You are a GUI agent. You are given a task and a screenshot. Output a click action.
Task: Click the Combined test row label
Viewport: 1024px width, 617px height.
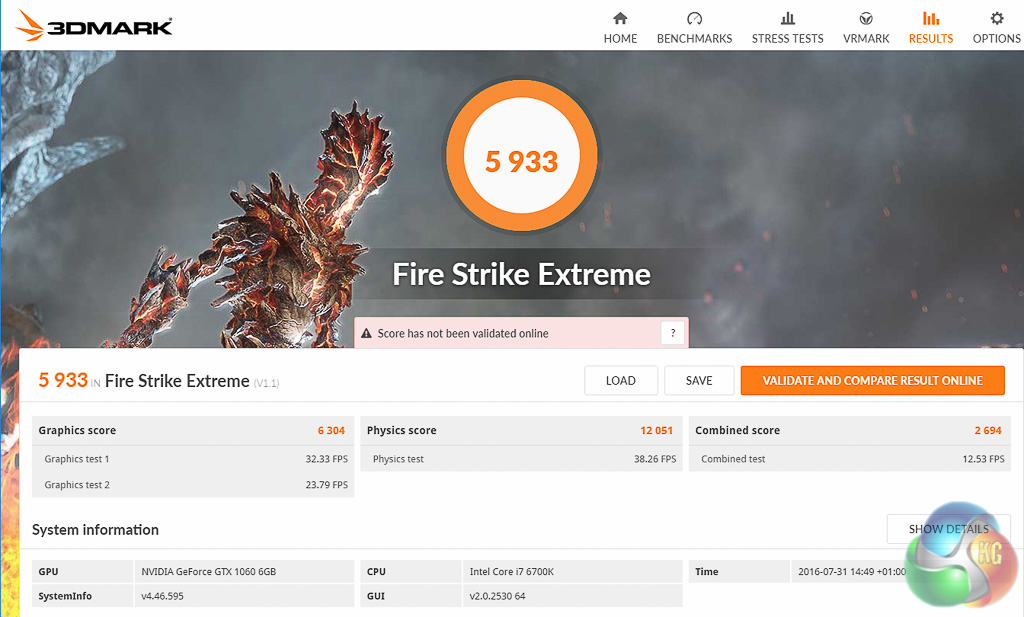(733, 459)
